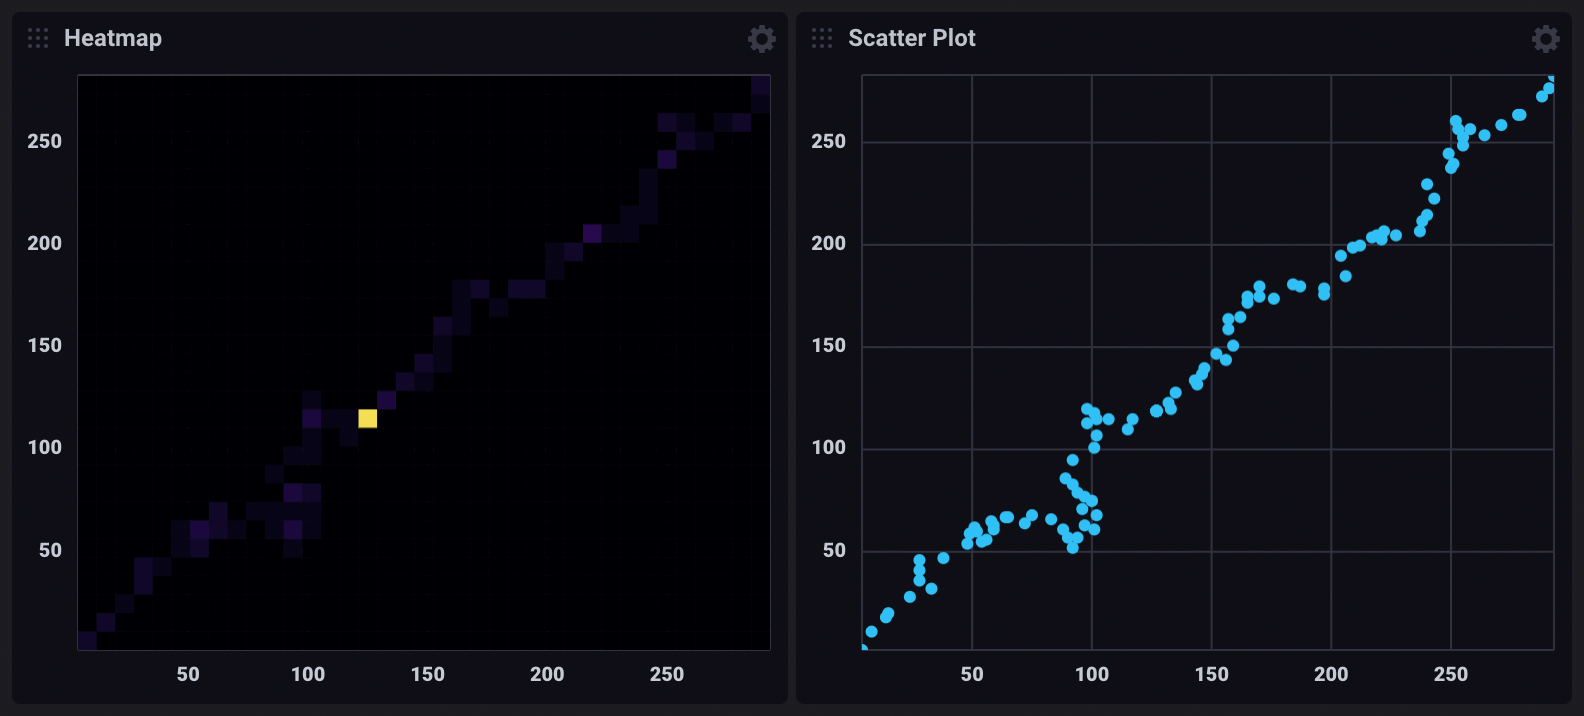This screenshot has height=716, width=1584.
Task: Click the scatter plot y-axis label 100
Action: (828, 447)
